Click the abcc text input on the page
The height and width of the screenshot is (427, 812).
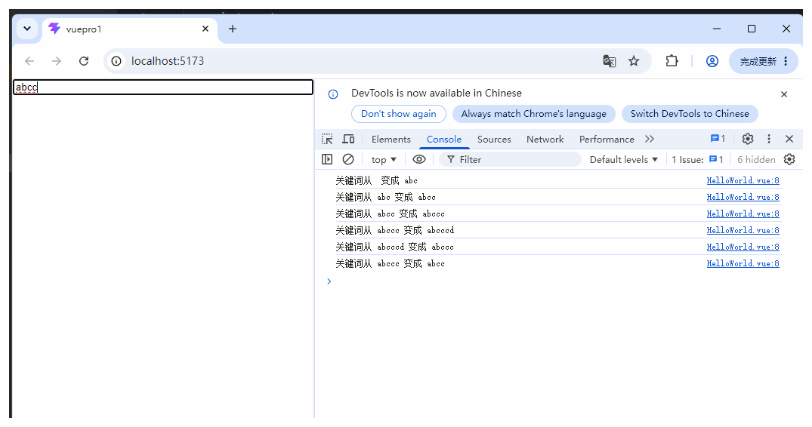coord(163,87)
